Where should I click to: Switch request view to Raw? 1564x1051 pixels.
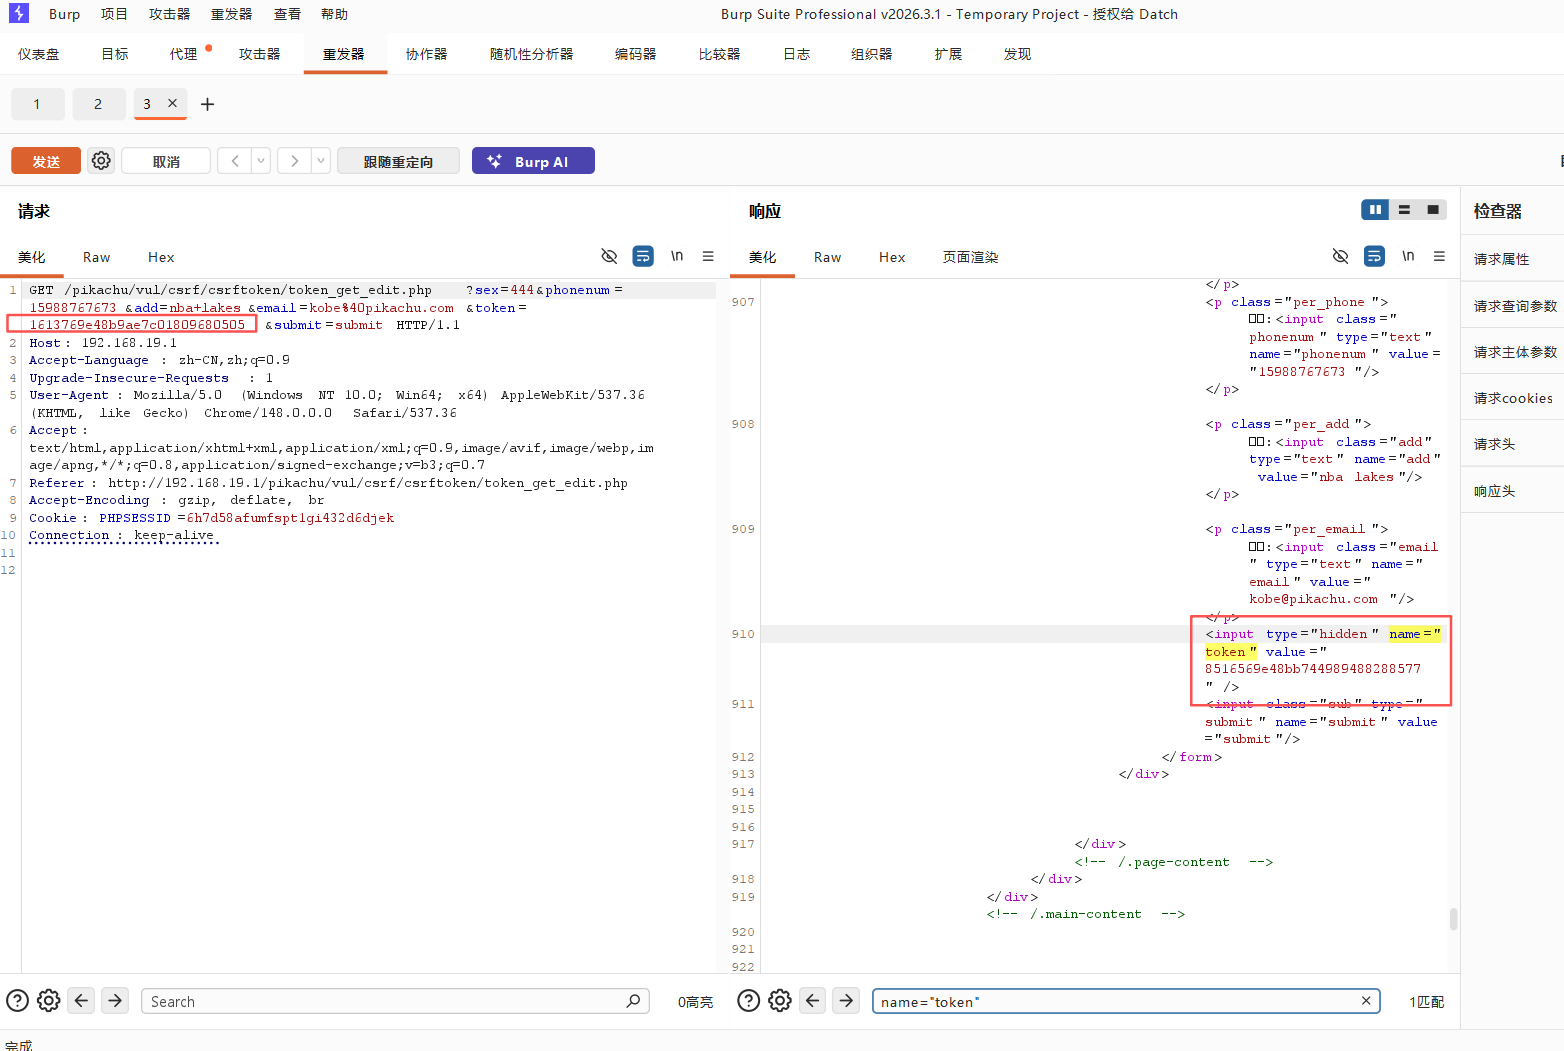click(96, 257)
